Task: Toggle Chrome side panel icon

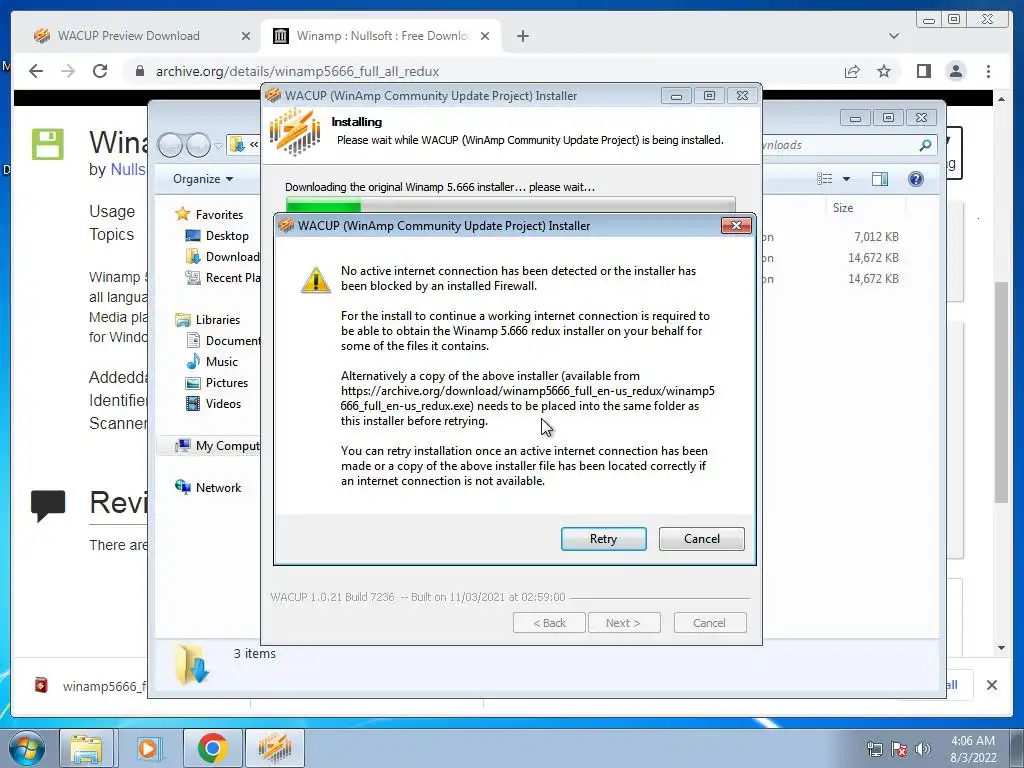Action: pos(923,71)
